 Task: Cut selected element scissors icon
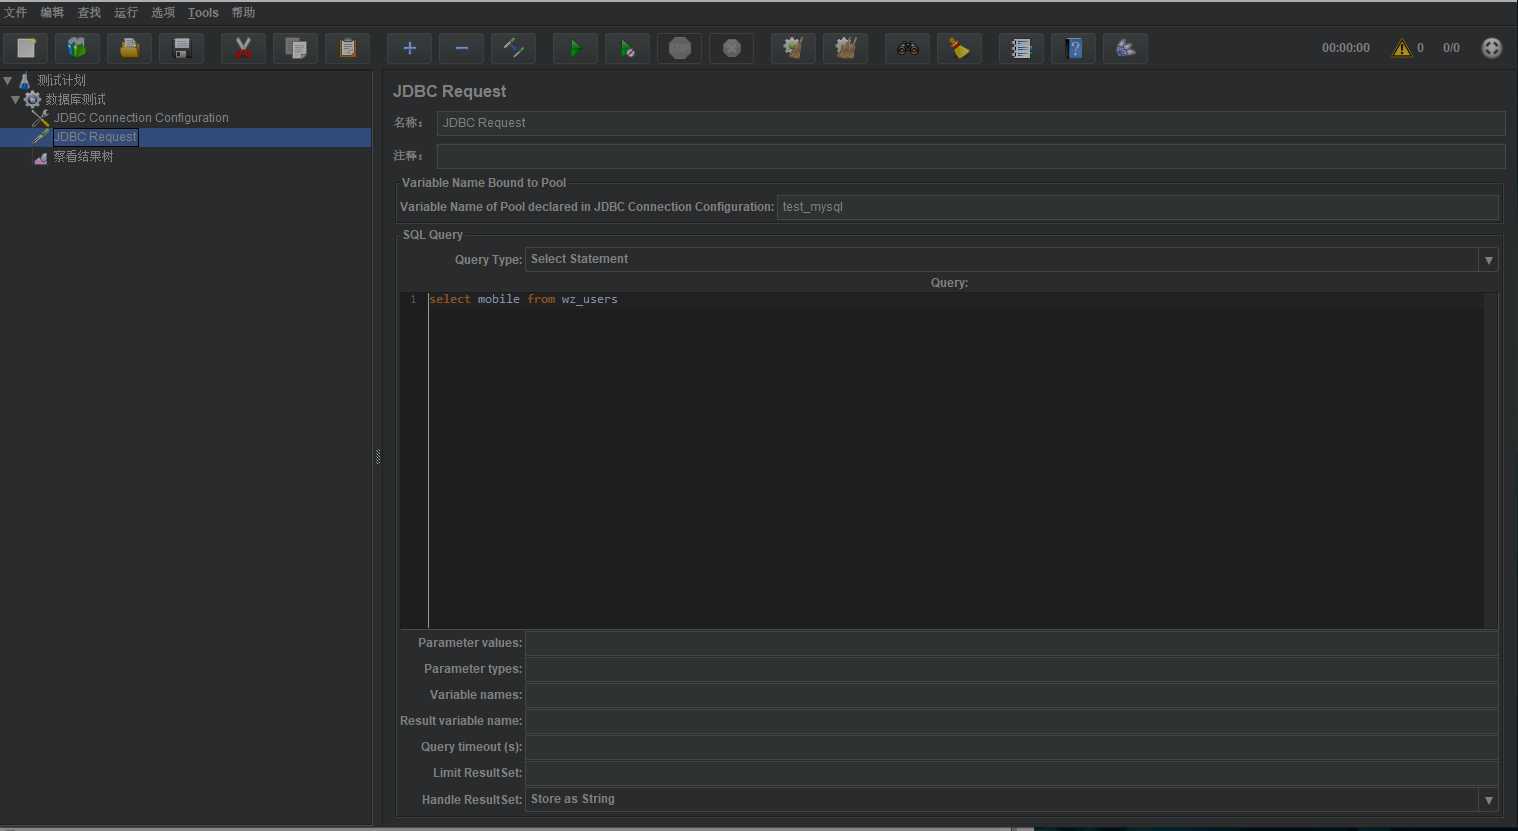click(x=243, y=48)
